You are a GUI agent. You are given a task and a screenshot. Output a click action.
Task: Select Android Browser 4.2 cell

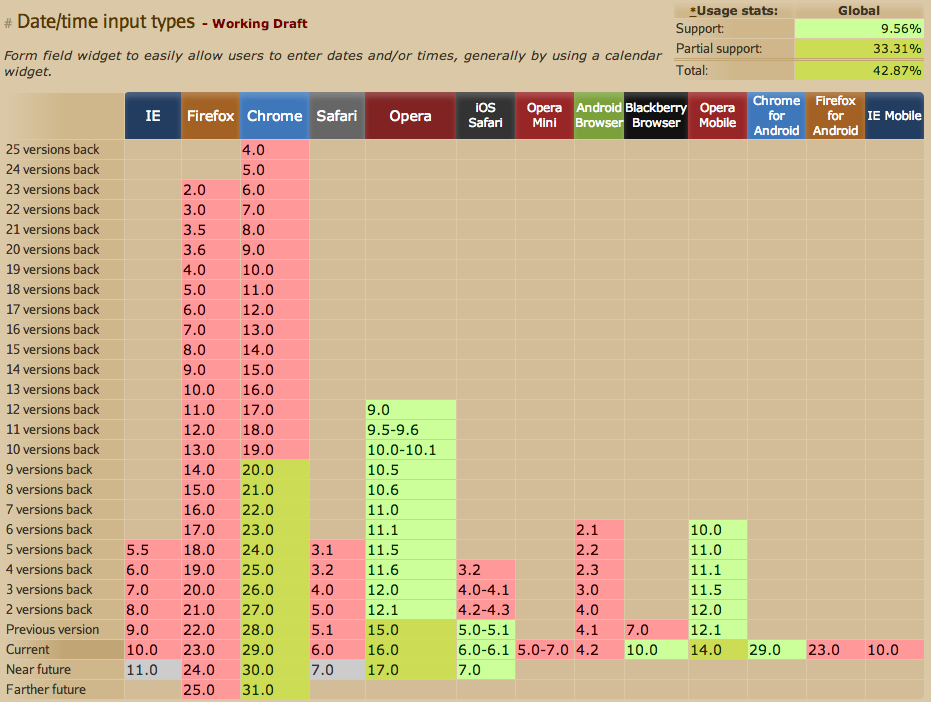tap(599, 650)
